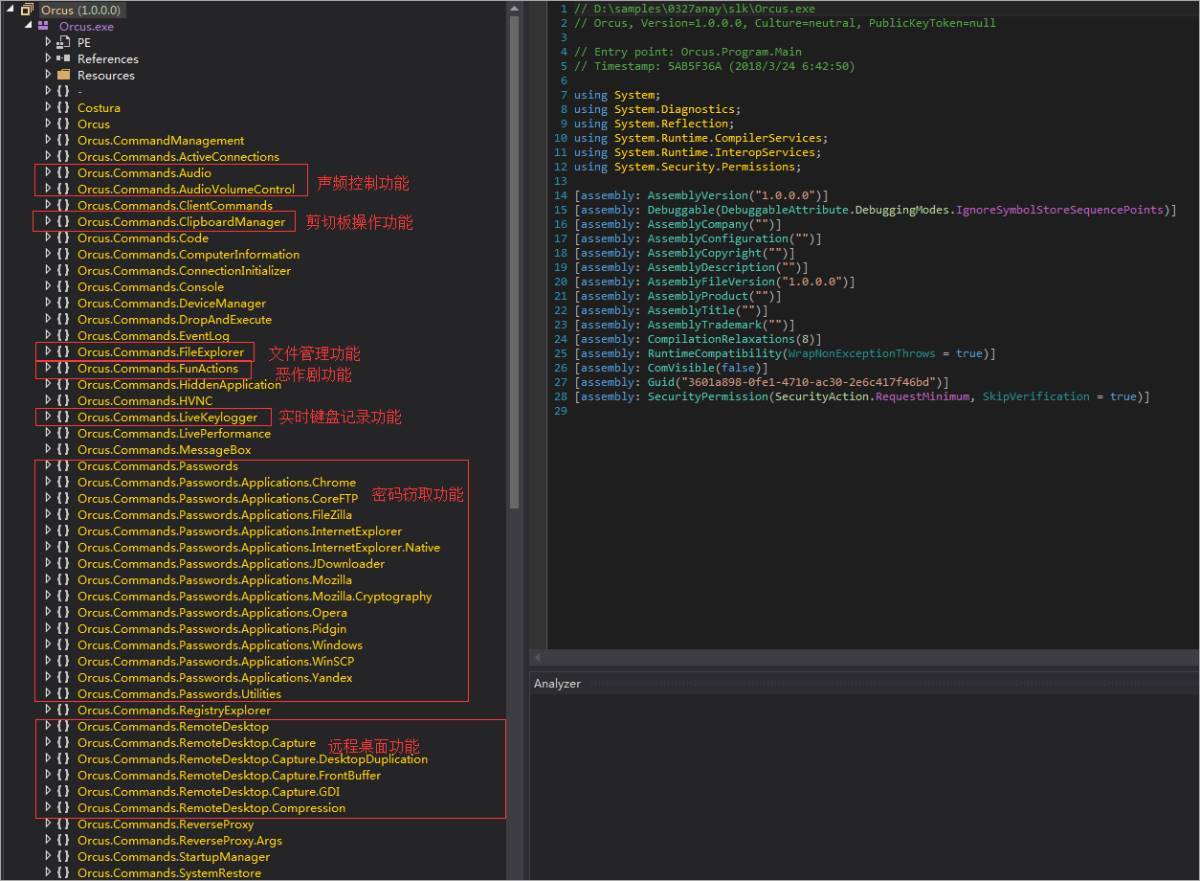This screenshot has height=881, width=1200.
Task: Select Orcus.Commands.StartupManager node
Action: pos(173,857)
